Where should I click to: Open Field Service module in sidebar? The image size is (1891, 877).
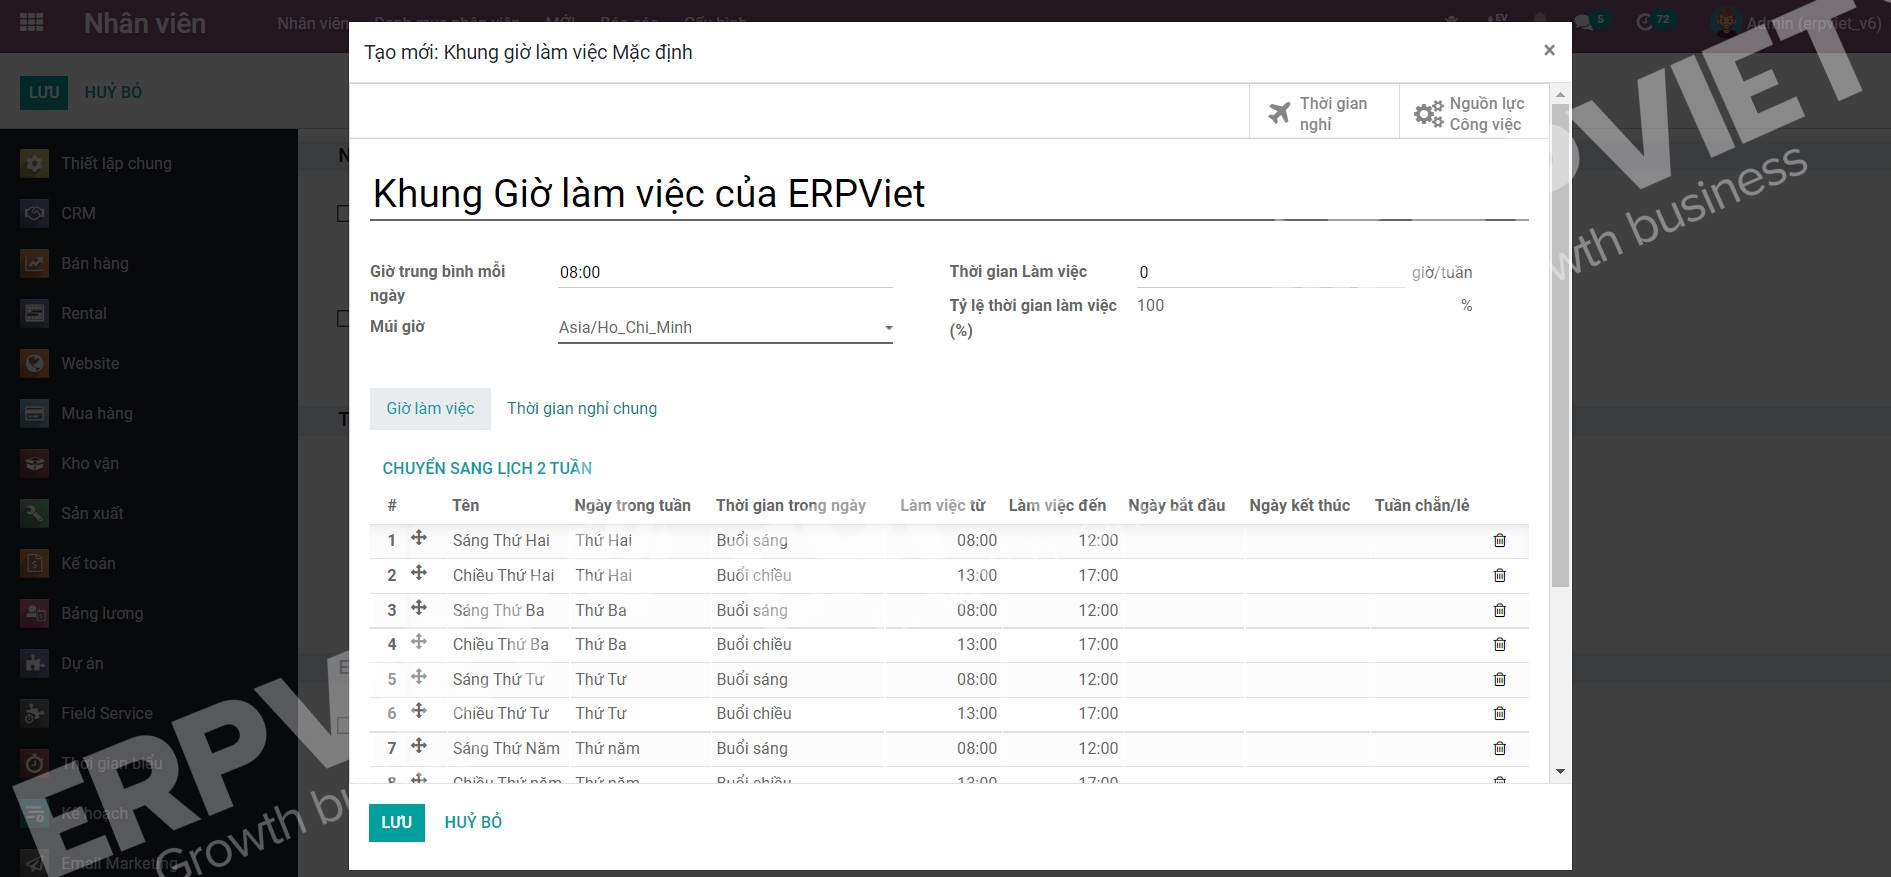pos(88,713)
